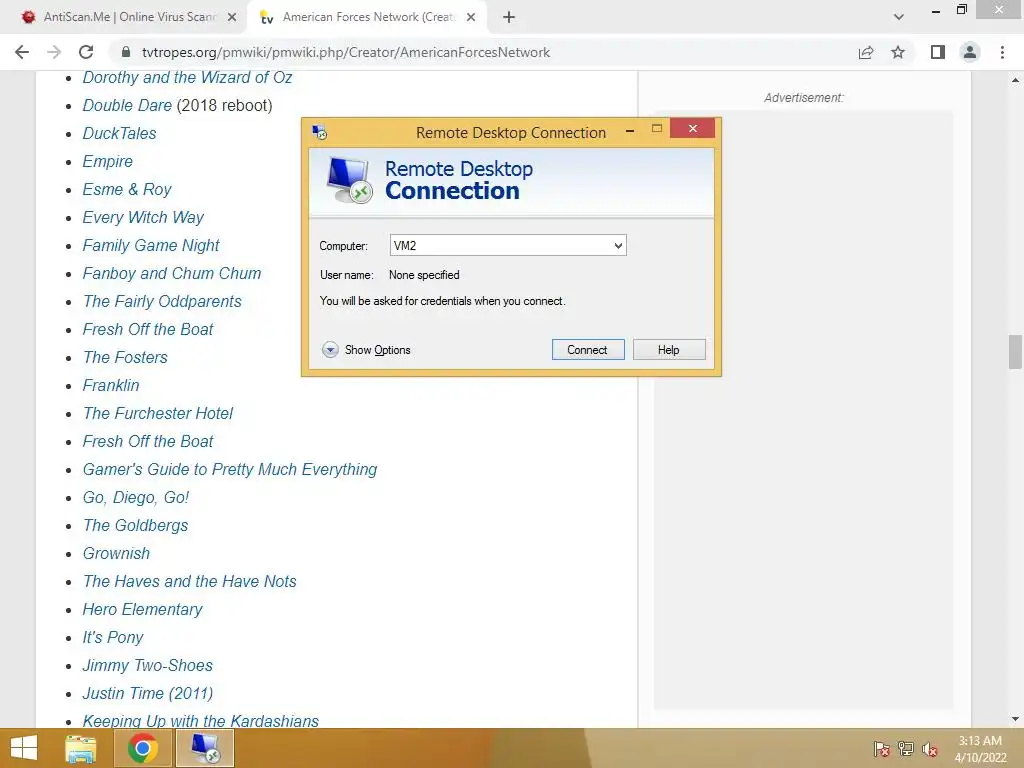
Task: Open the Franklin link
Action: pyautogui.click(x=111, y=386)
